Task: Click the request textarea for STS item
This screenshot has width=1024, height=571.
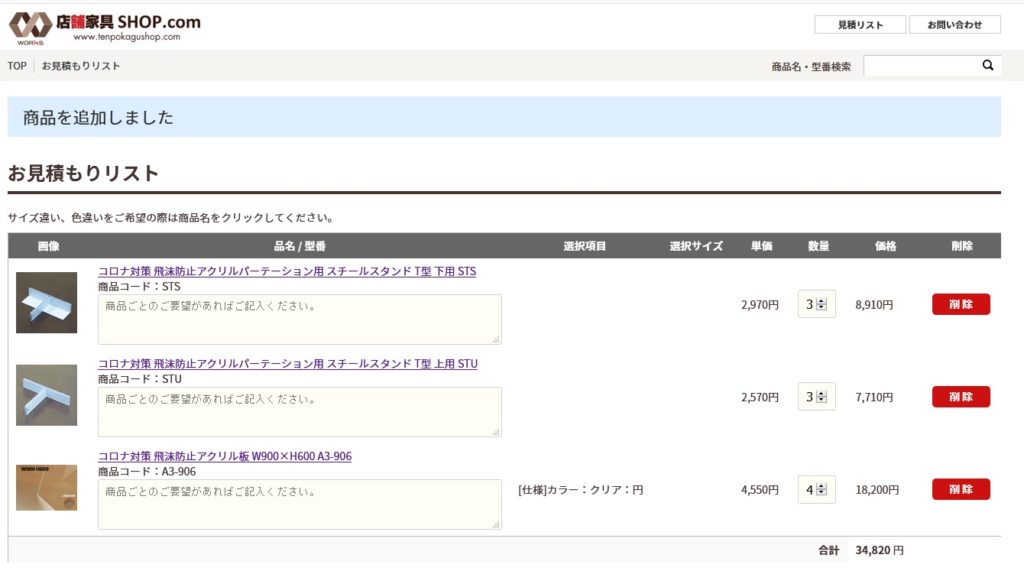Action: 300,319
